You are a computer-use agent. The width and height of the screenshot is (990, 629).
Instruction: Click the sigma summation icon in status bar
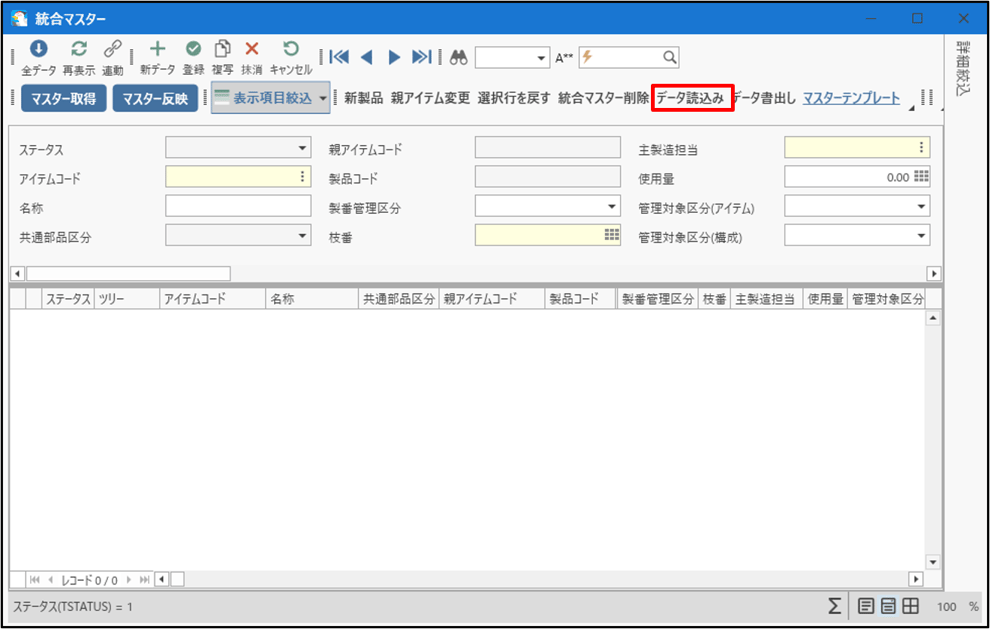pos(834,606)
